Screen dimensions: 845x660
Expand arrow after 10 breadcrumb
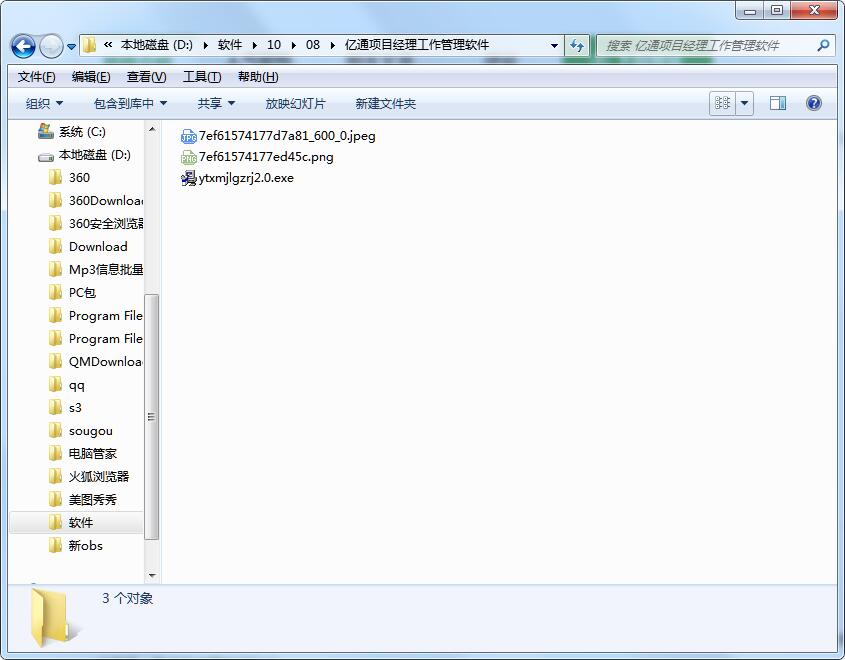click(x=293, y=45)
